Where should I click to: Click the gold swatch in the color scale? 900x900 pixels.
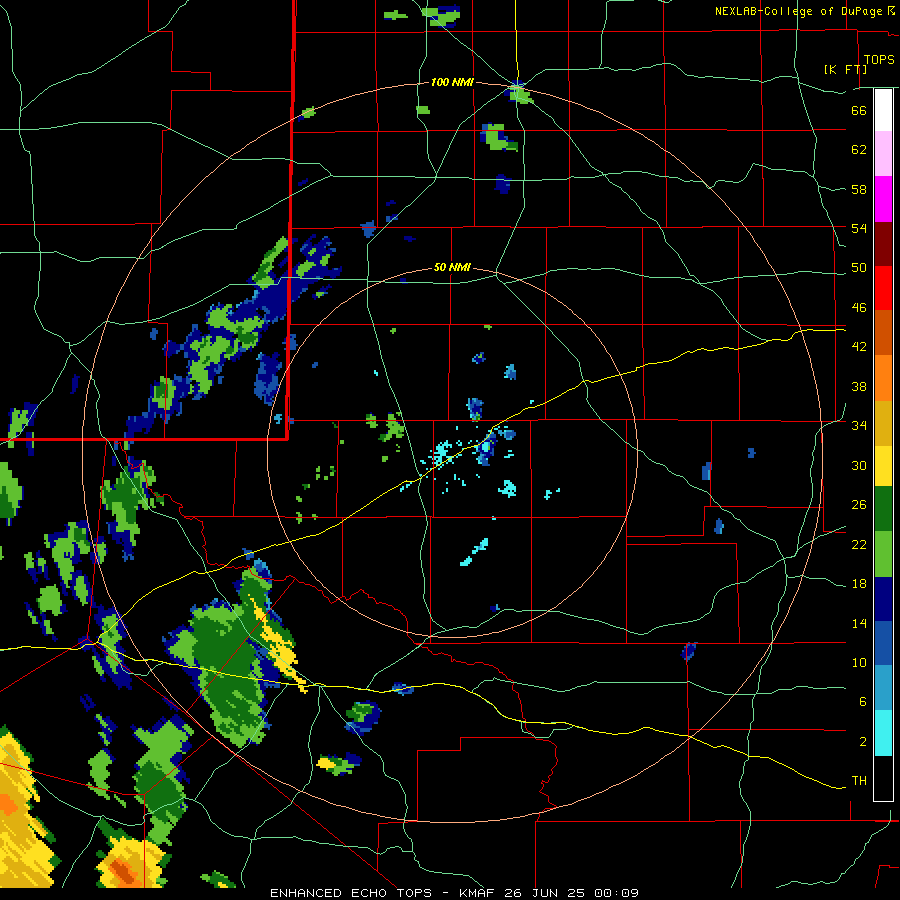tap(883, 423)
